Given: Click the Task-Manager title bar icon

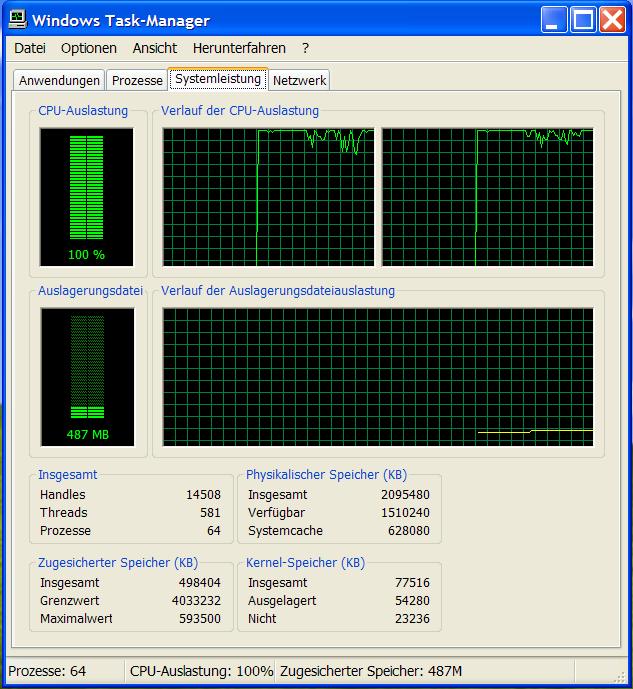Looking at the screenshot, I should pos(18,19).
